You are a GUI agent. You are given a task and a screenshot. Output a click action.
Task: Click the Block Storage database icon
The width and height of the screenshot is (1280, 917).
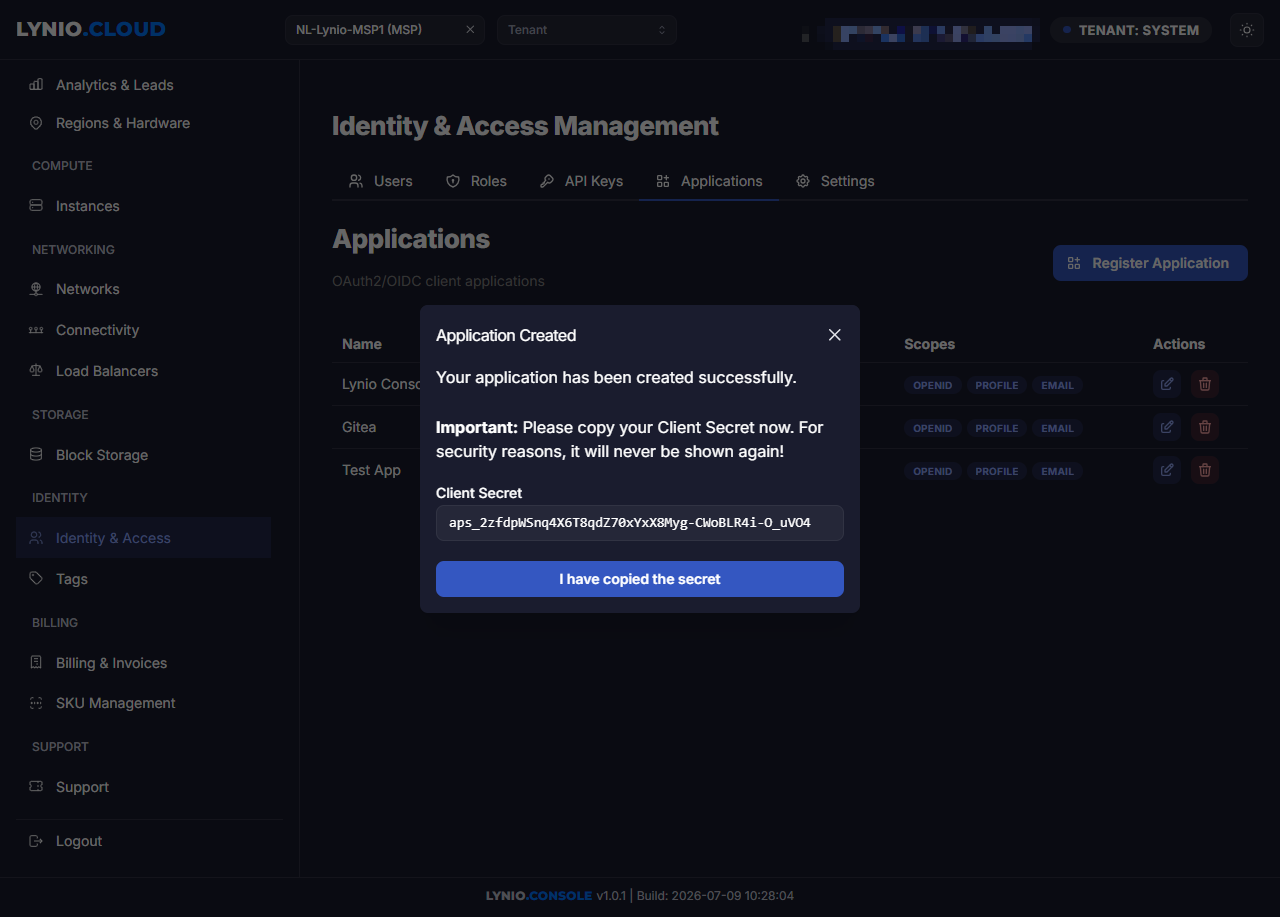pos(36,454)
